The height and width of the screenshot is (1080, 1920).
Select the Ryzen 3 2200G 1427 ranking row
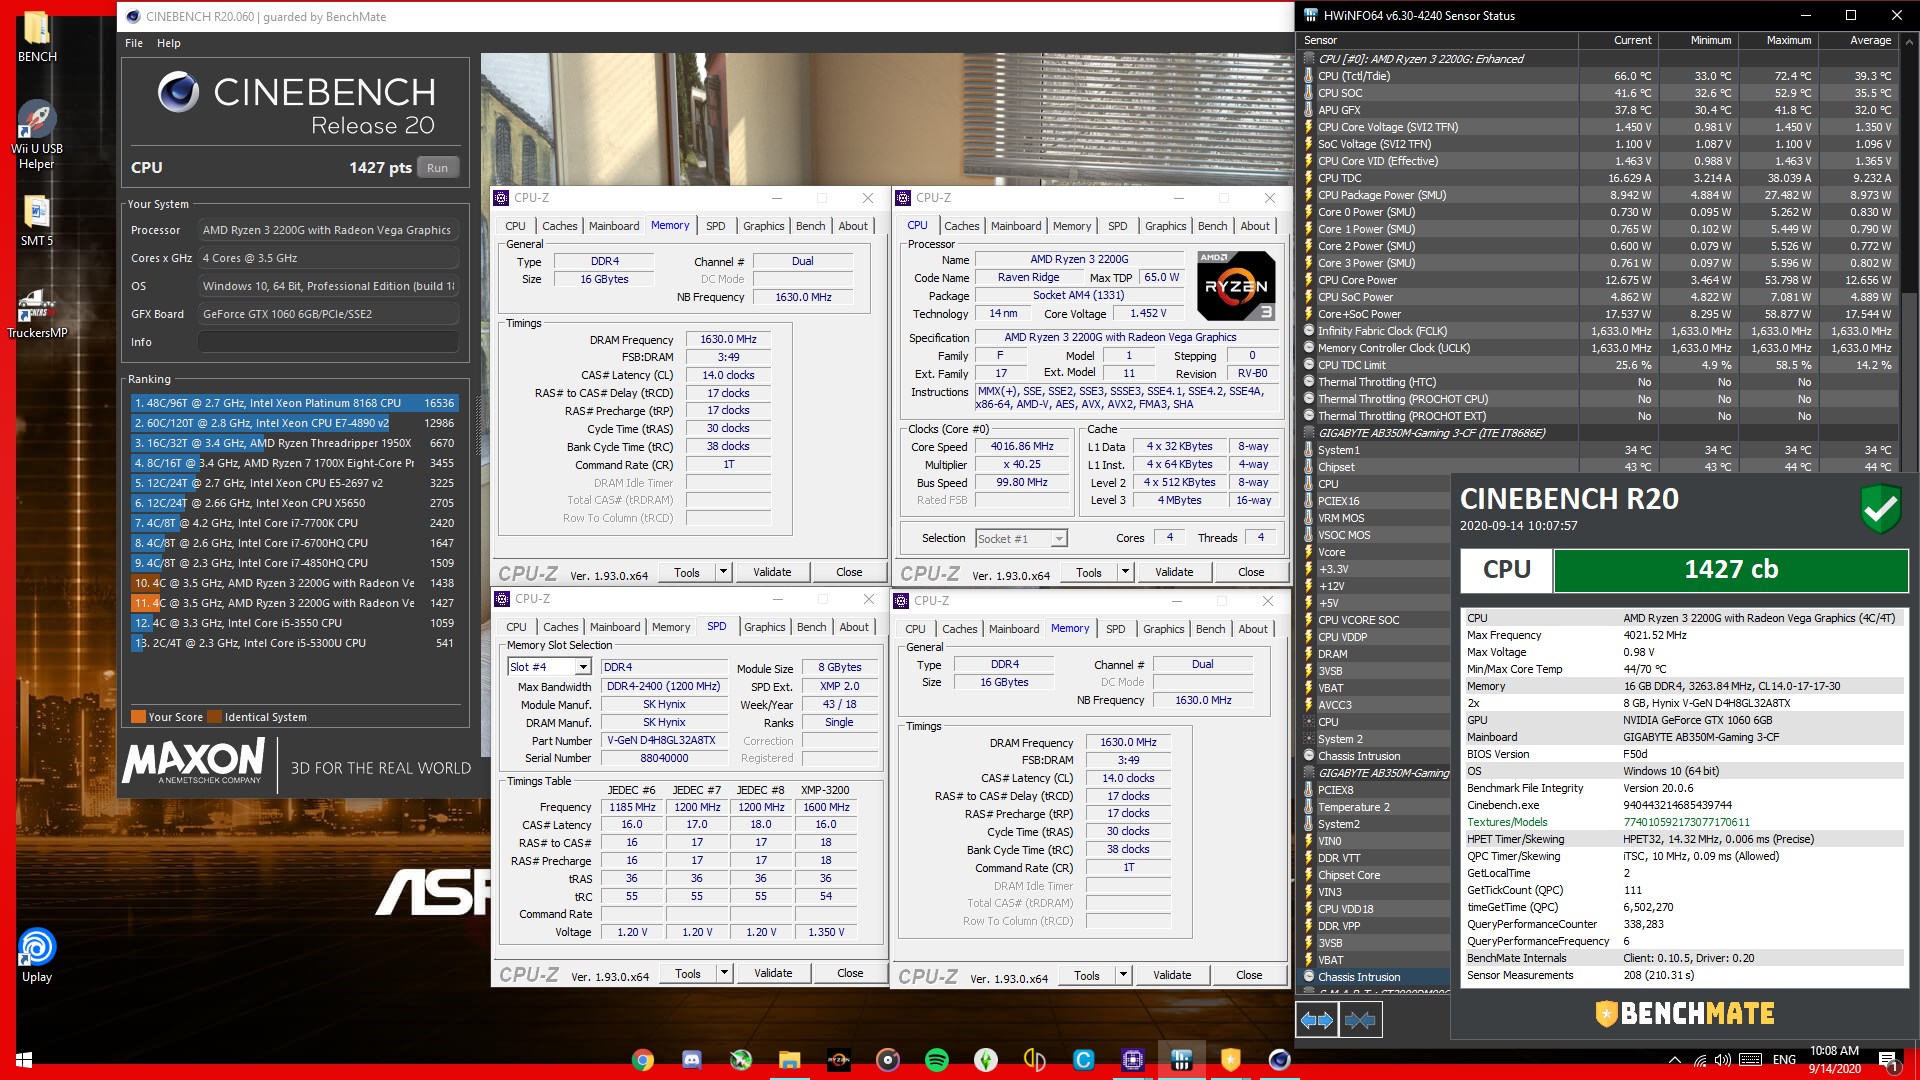[x=295, y=603]
